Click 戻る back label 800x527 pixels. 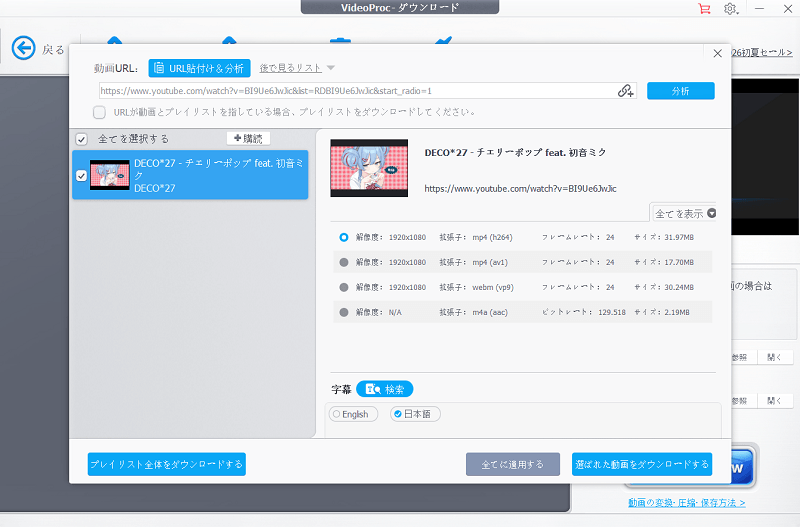pyautogui.click(x=53, y=49)
